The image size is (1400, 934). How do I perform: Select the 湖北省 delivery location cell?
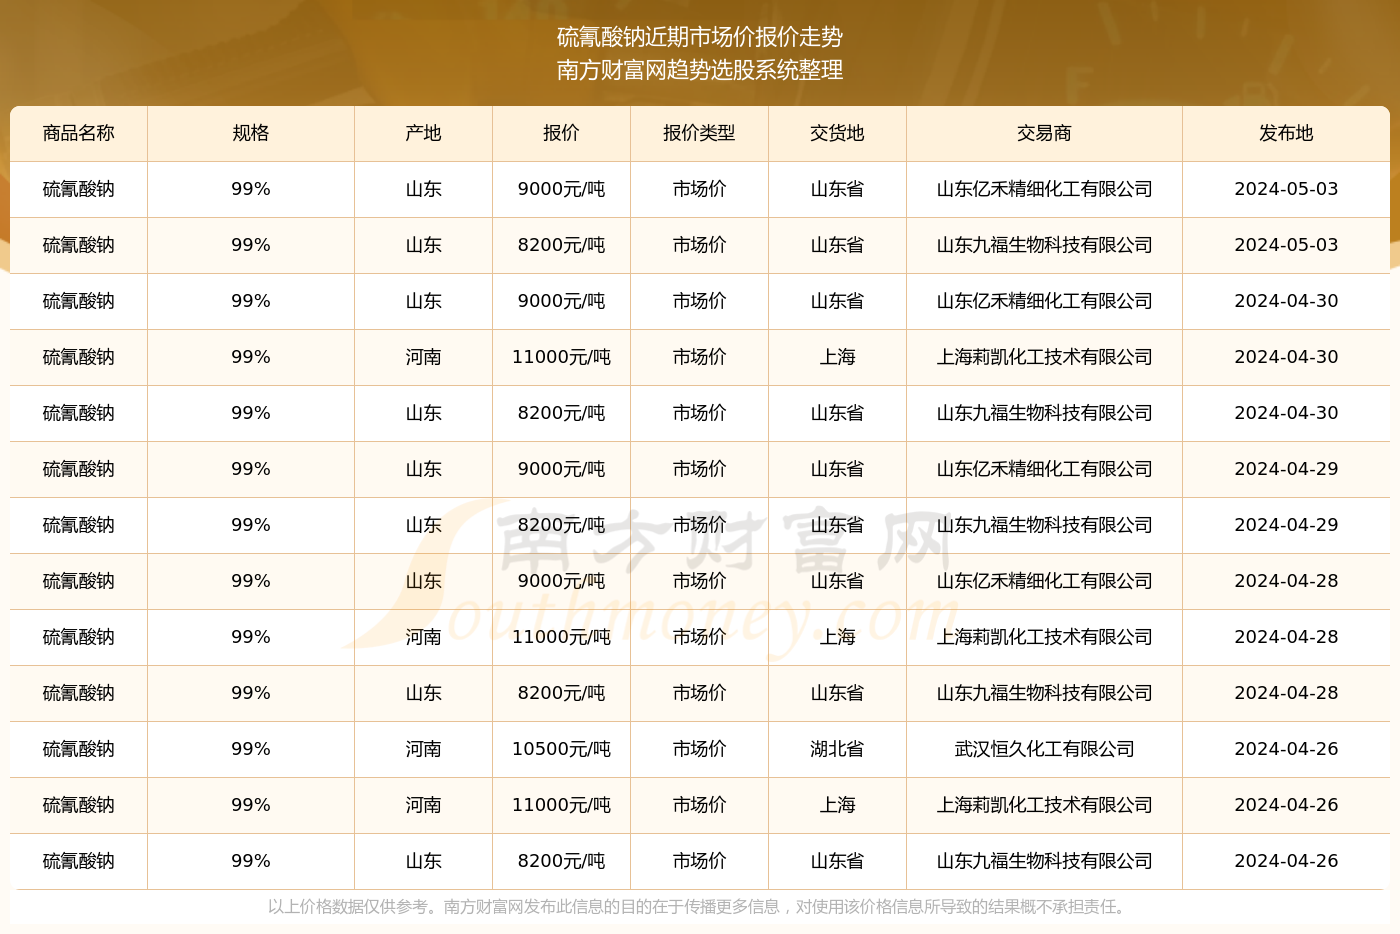[838, 749]
